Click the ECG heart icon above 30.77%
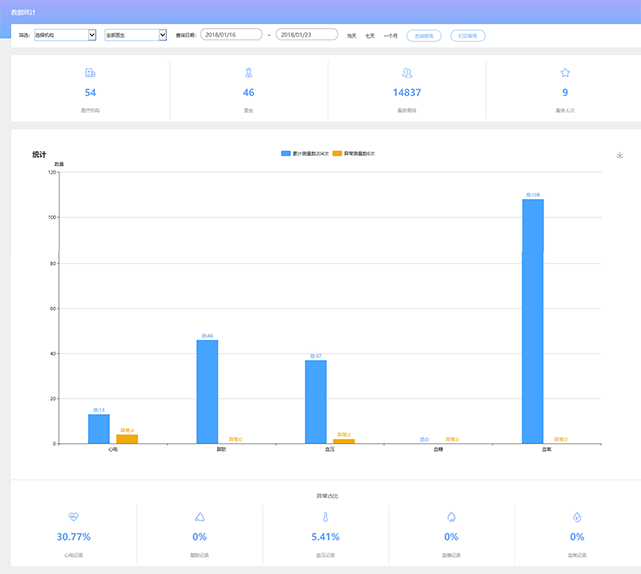The image size is (641, 574). coord(74,517)
